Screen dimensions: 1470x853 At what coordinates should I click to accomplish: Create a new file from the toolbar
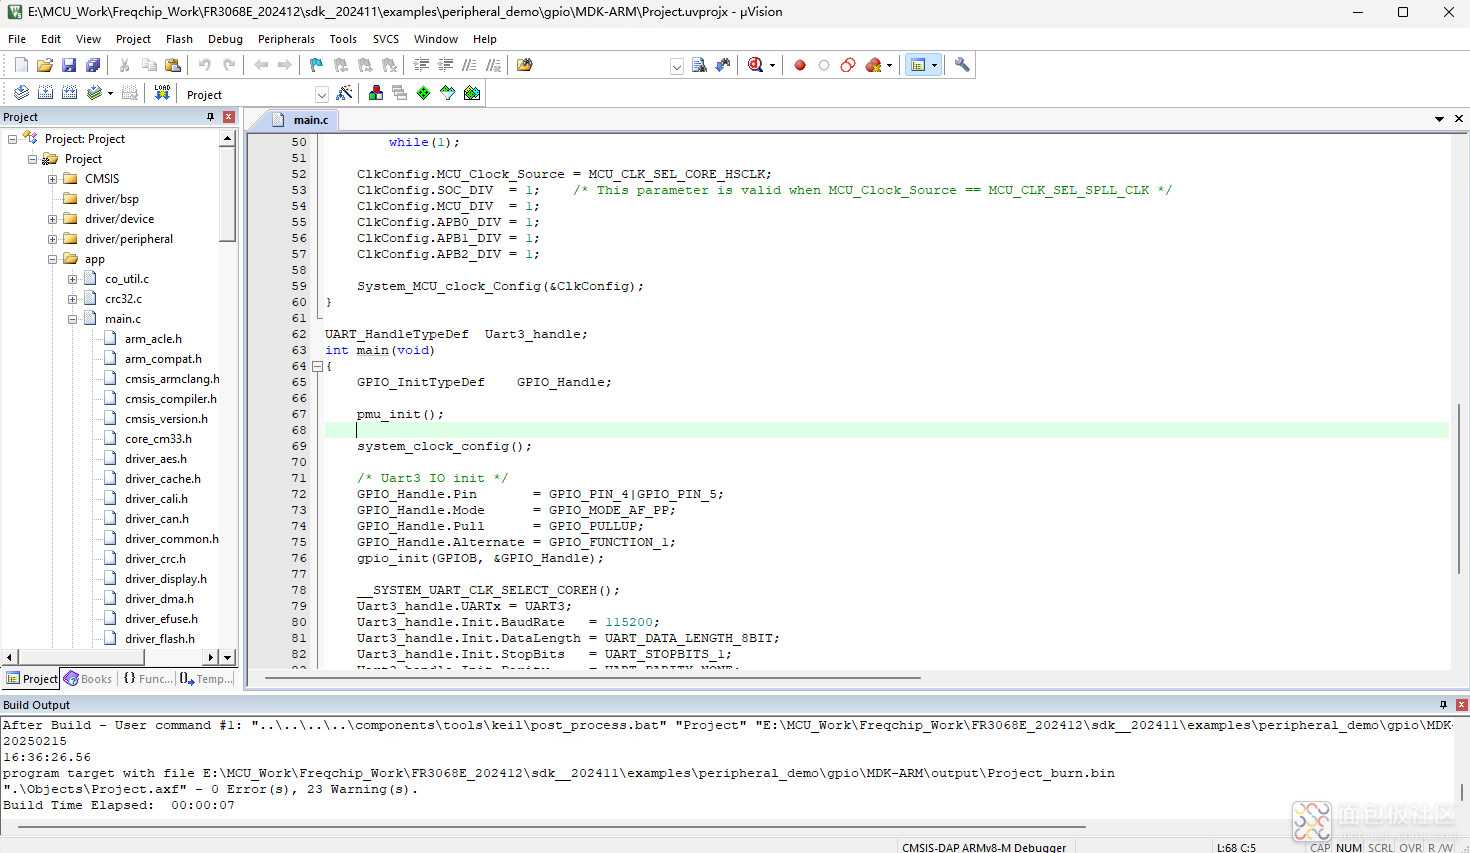coord(21,65)
